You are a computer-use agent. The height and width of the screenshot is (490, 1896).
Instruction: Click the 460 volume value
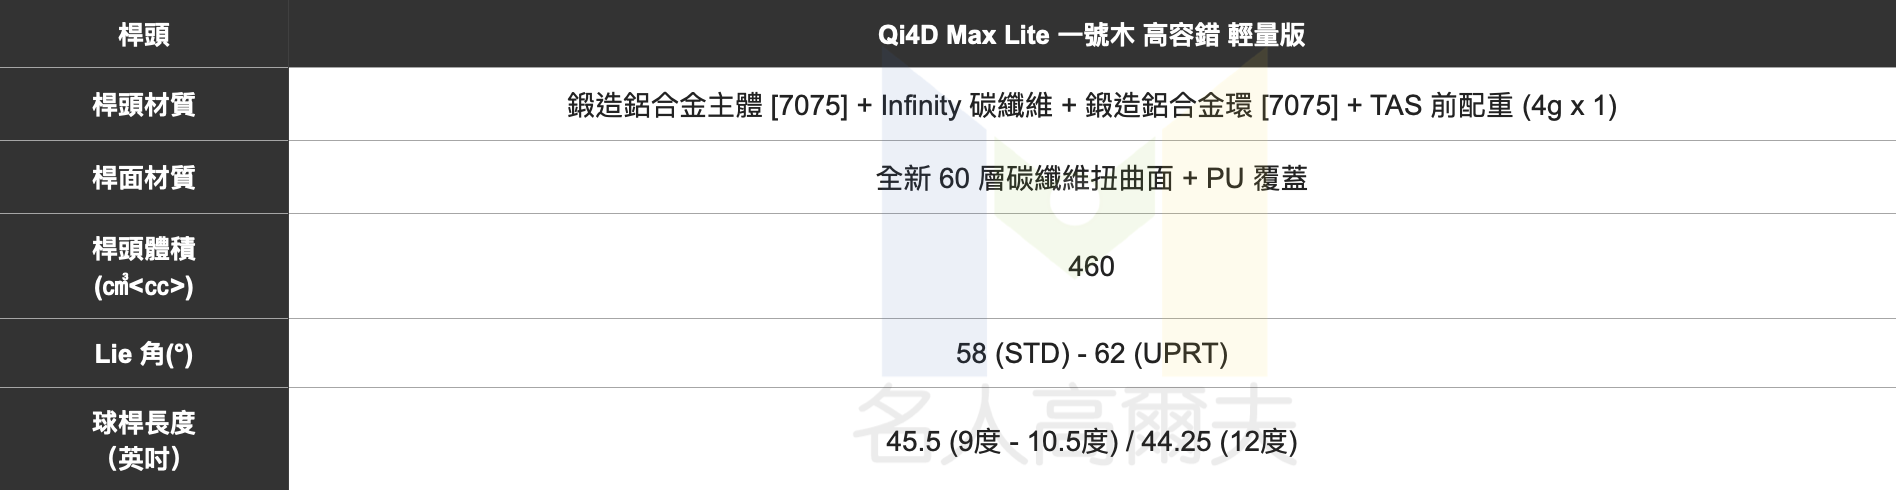1091,266
